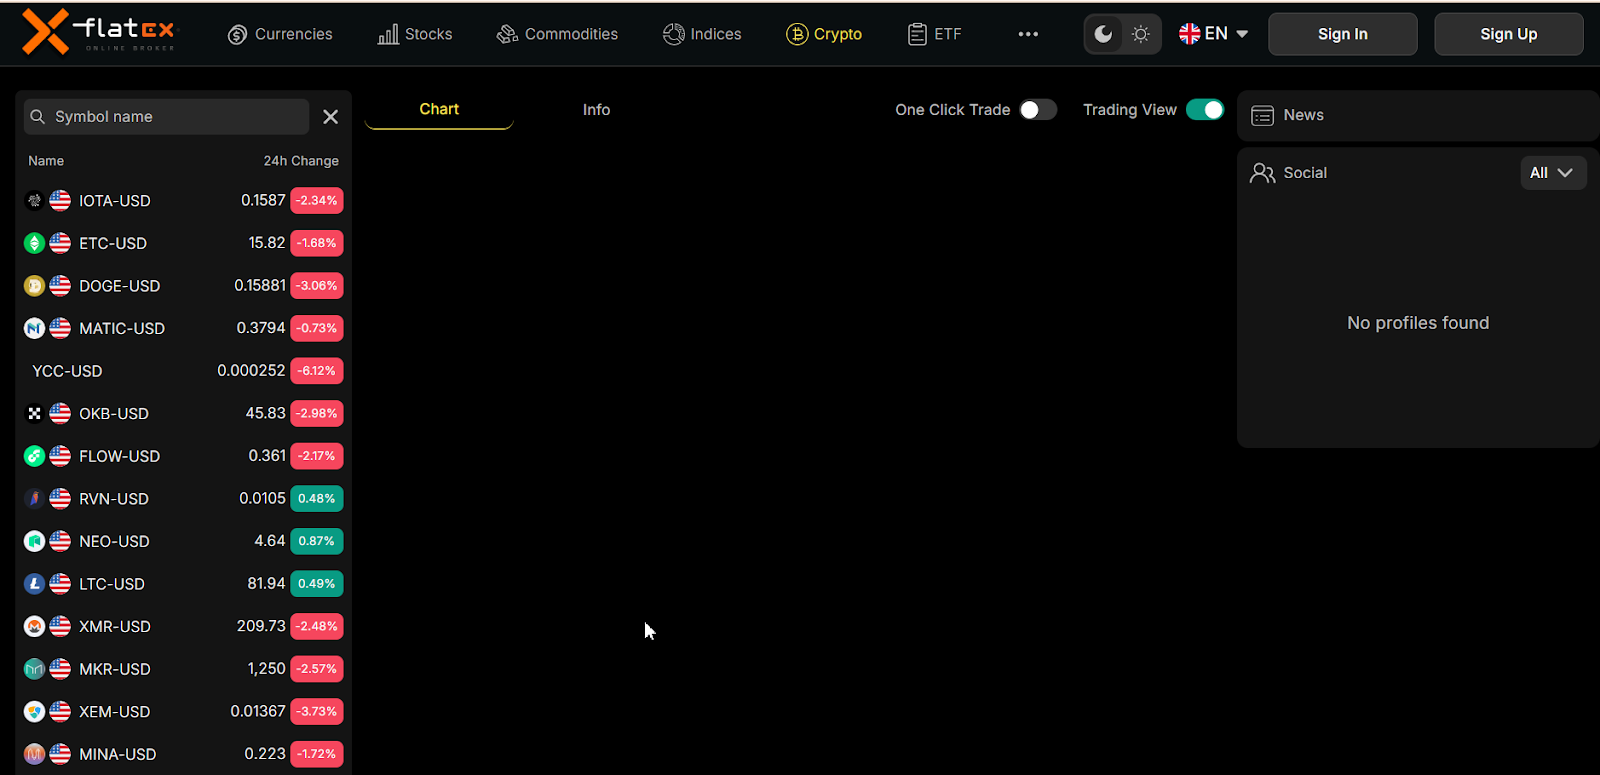The width and height of the screenshot is (1600, 775).
Task: Open the News panel
Action: click(1418, 116)
